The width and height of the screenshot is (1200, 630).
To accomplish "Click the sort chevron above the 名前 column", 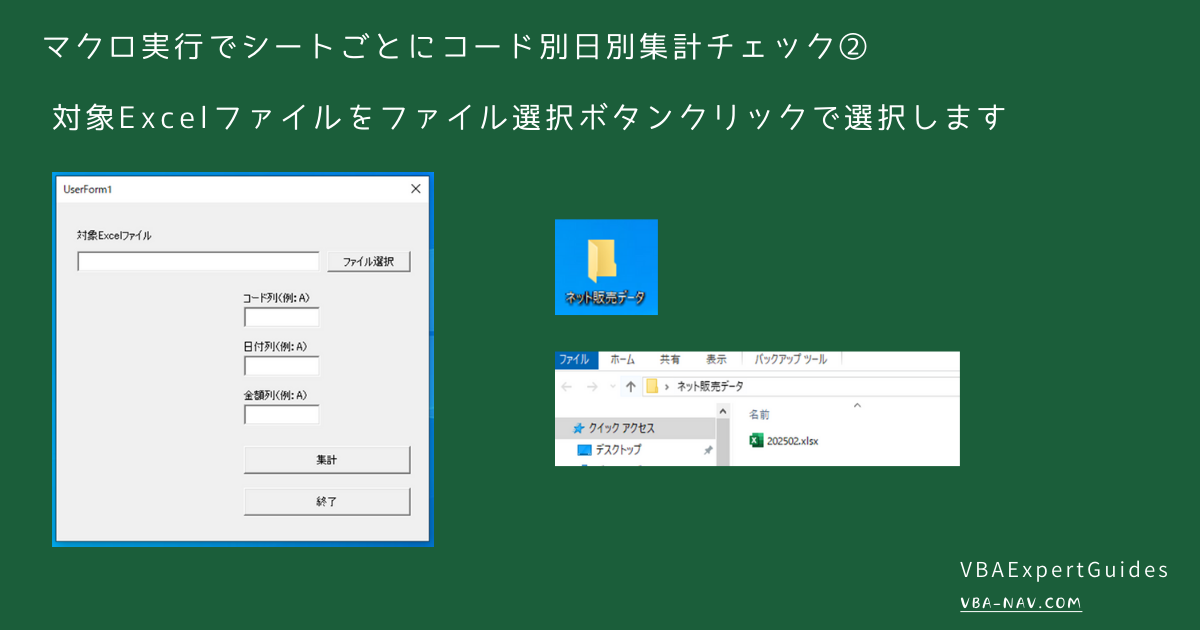I will [857, 404].
